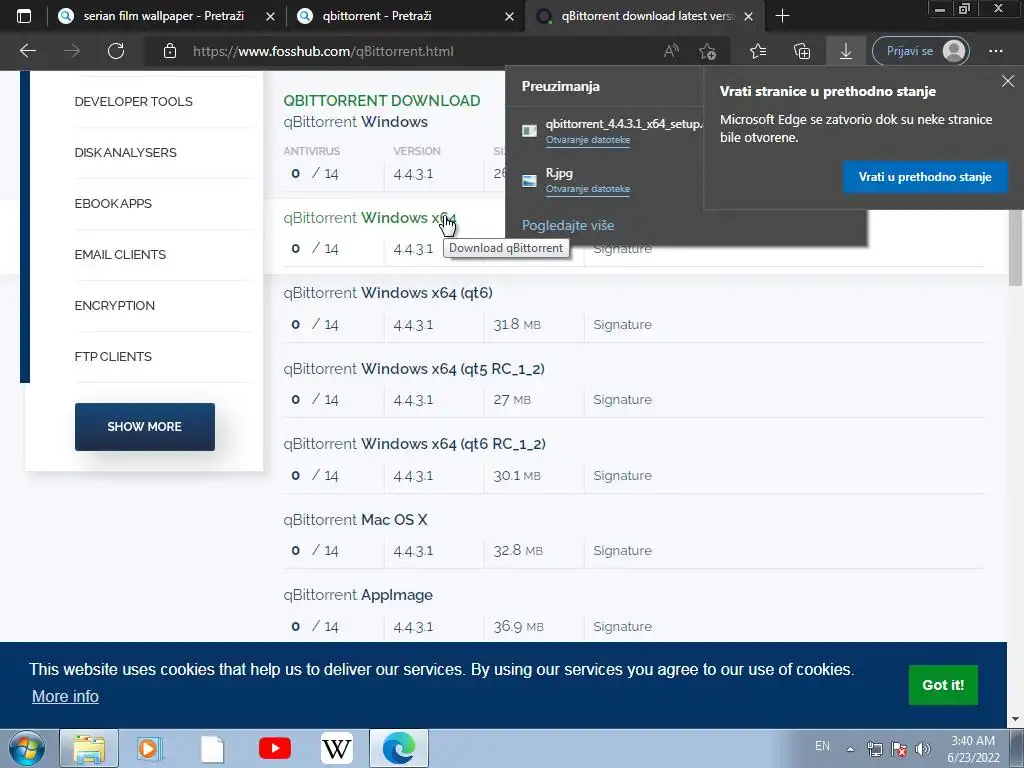Click the SHOW MORE button
Viewport: 1024px width, 768px height.
[144, 426]
